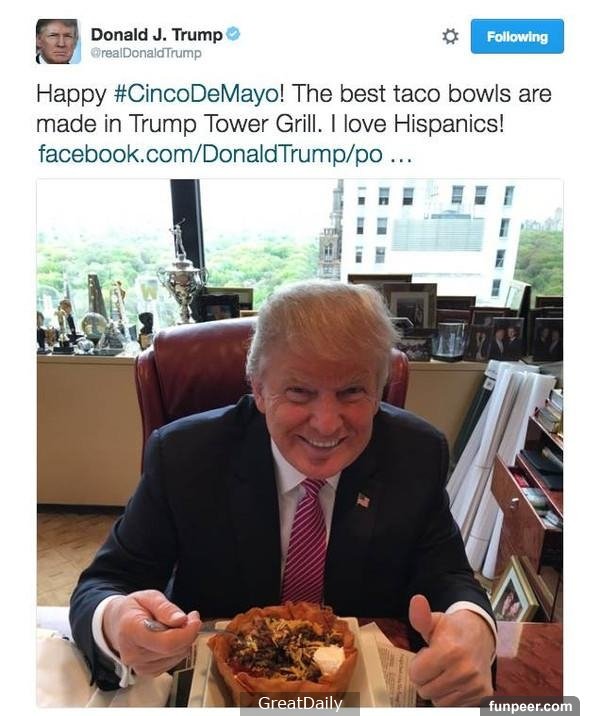
Task: Click the ellipsis after the facebook link
Action: 401,156
